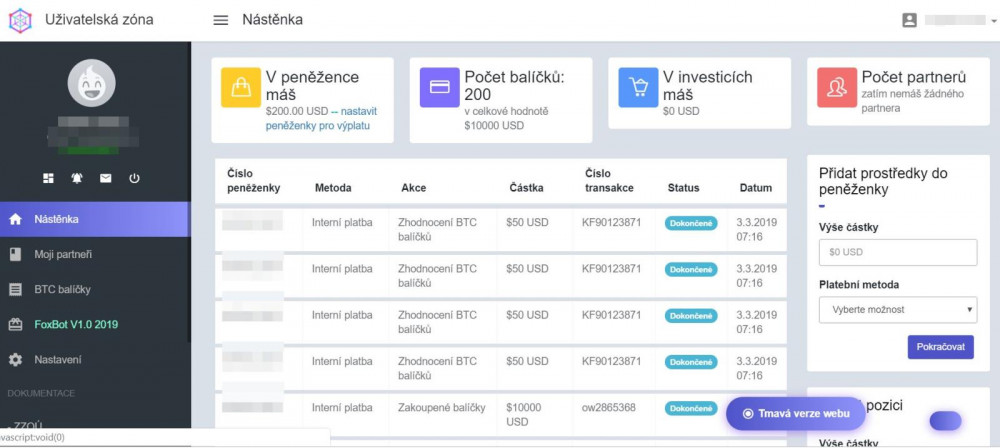Image resolution: width=1000 pixels, height=448 pixels.
Task: Click the Pokračovat button
Action: point(941,347)
